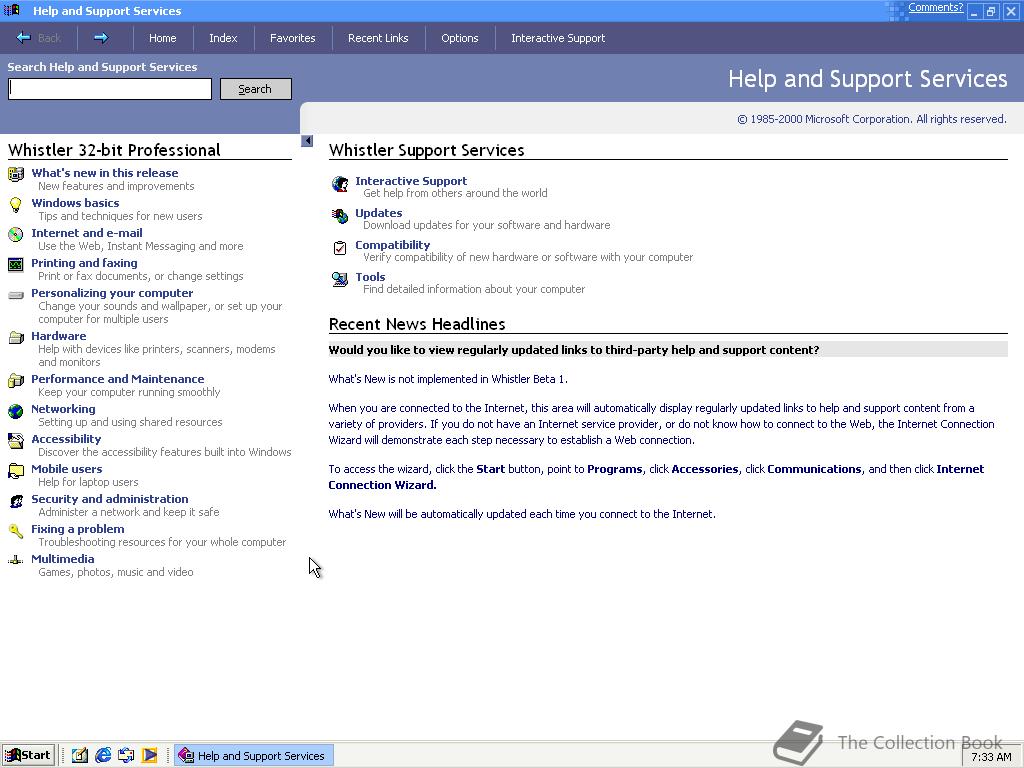Click the Comments? link in title bar
The height and width of the screenshot is (768, 1024).
click(x=935, y=8)
